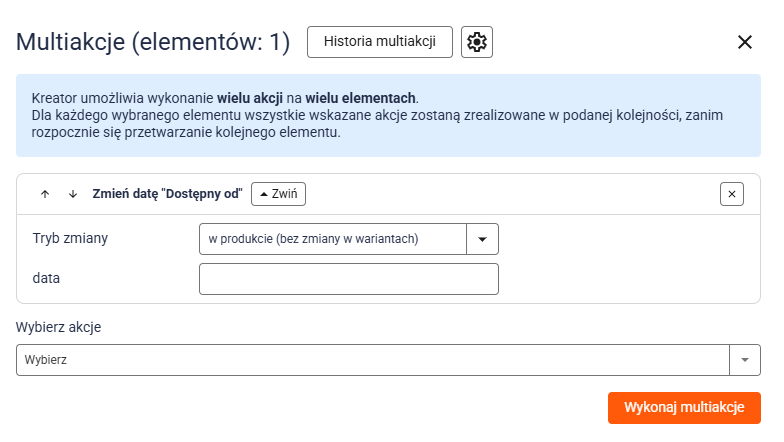This screenshot has height=442, width=784.
Task: Open multiaction settings via gear icon
Action: [477, 42]
